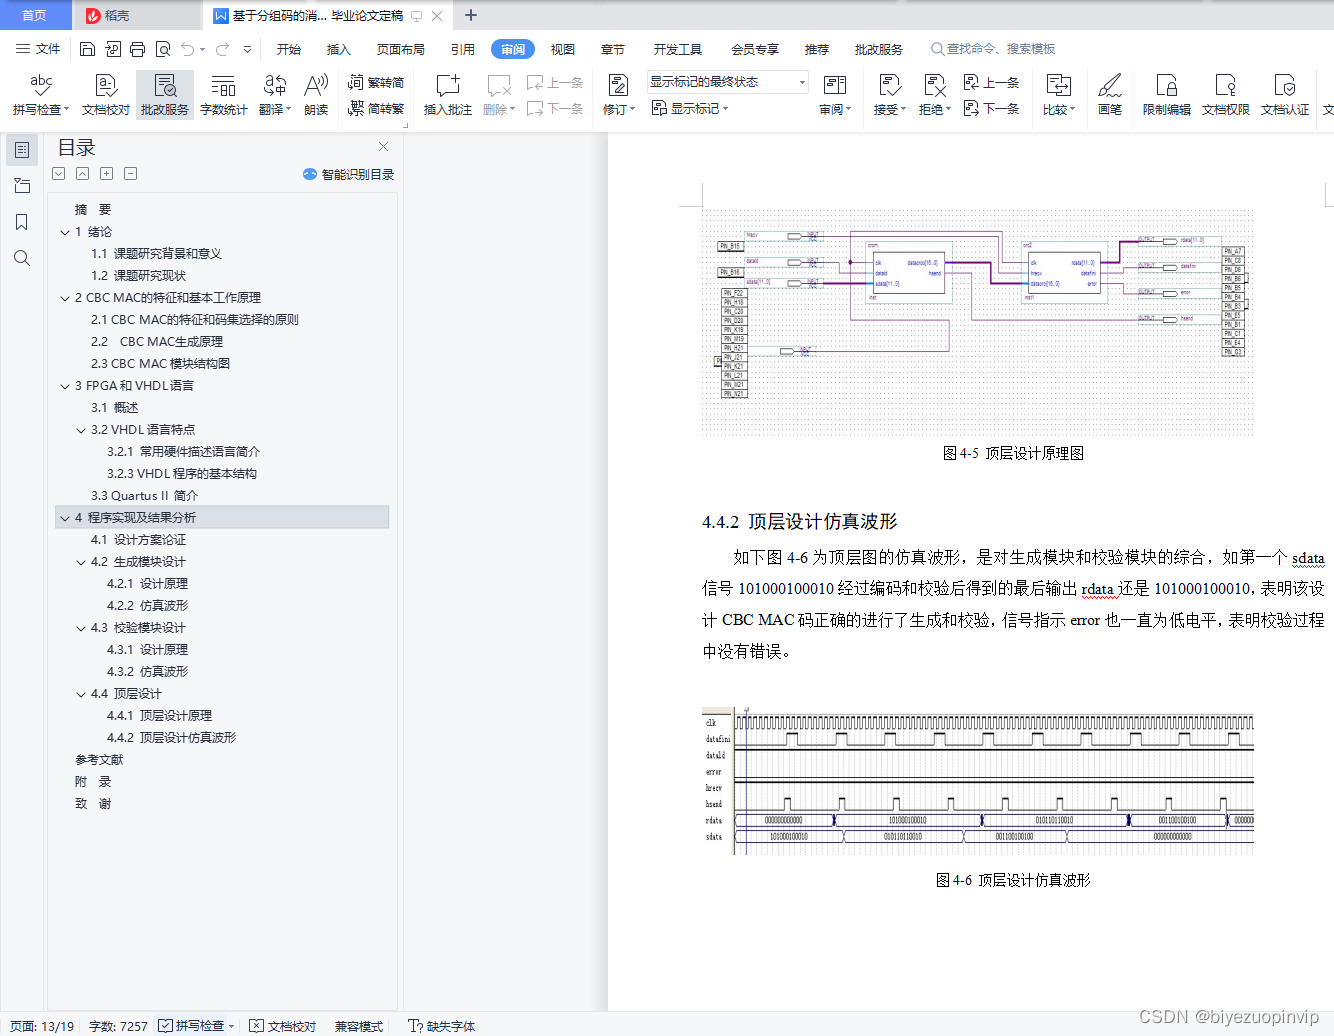Viewport: 1334px width, 1036px height.
Task: Open the 拼写检查 spell check tool
Action: [41, 95]
